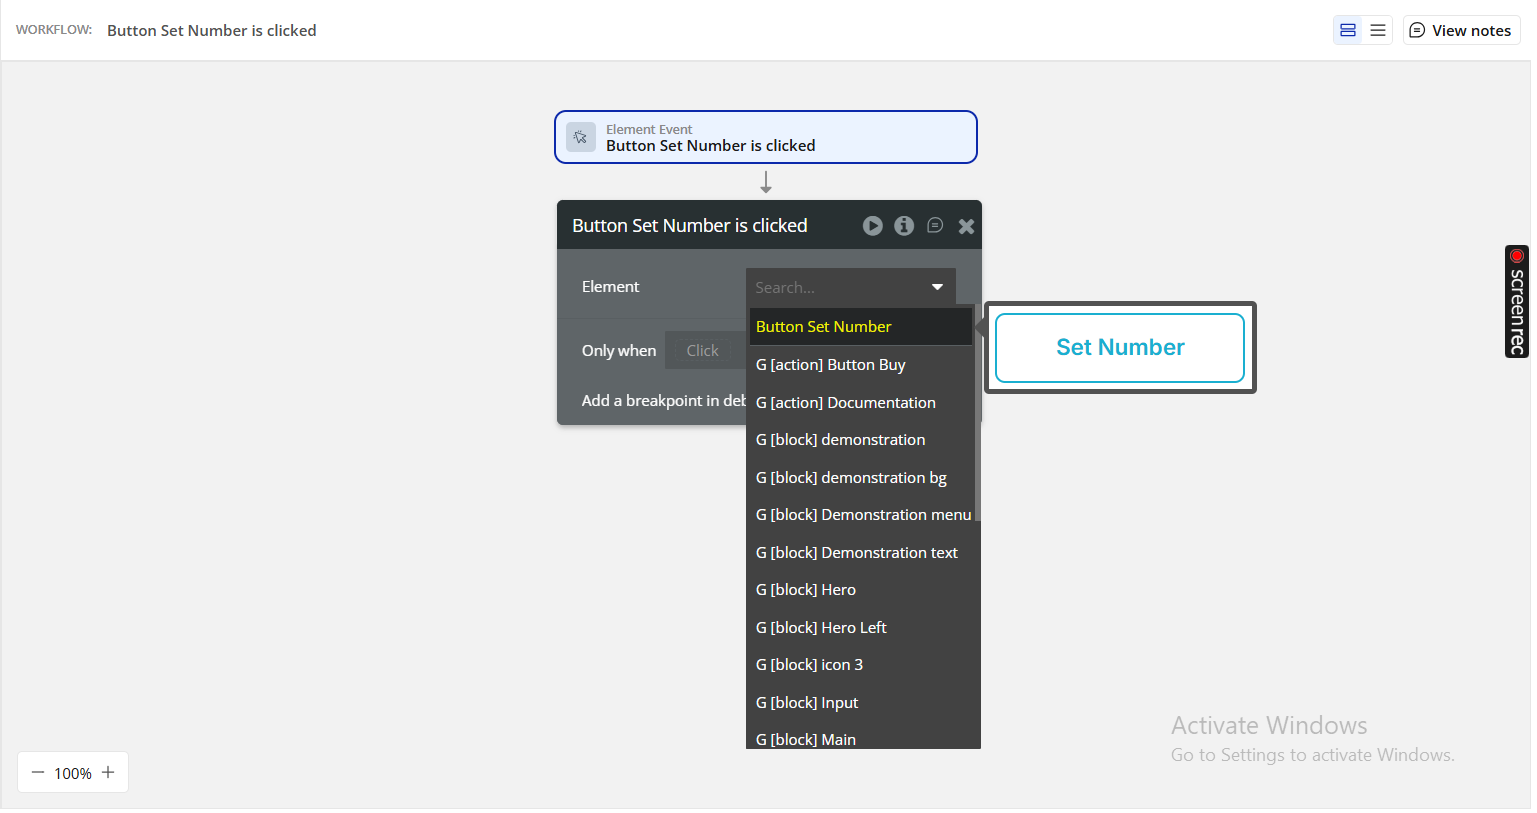1537x813 pixels.
Task: Collapse the Element dropdown with its caret arrow
Action: pos(938,287)
